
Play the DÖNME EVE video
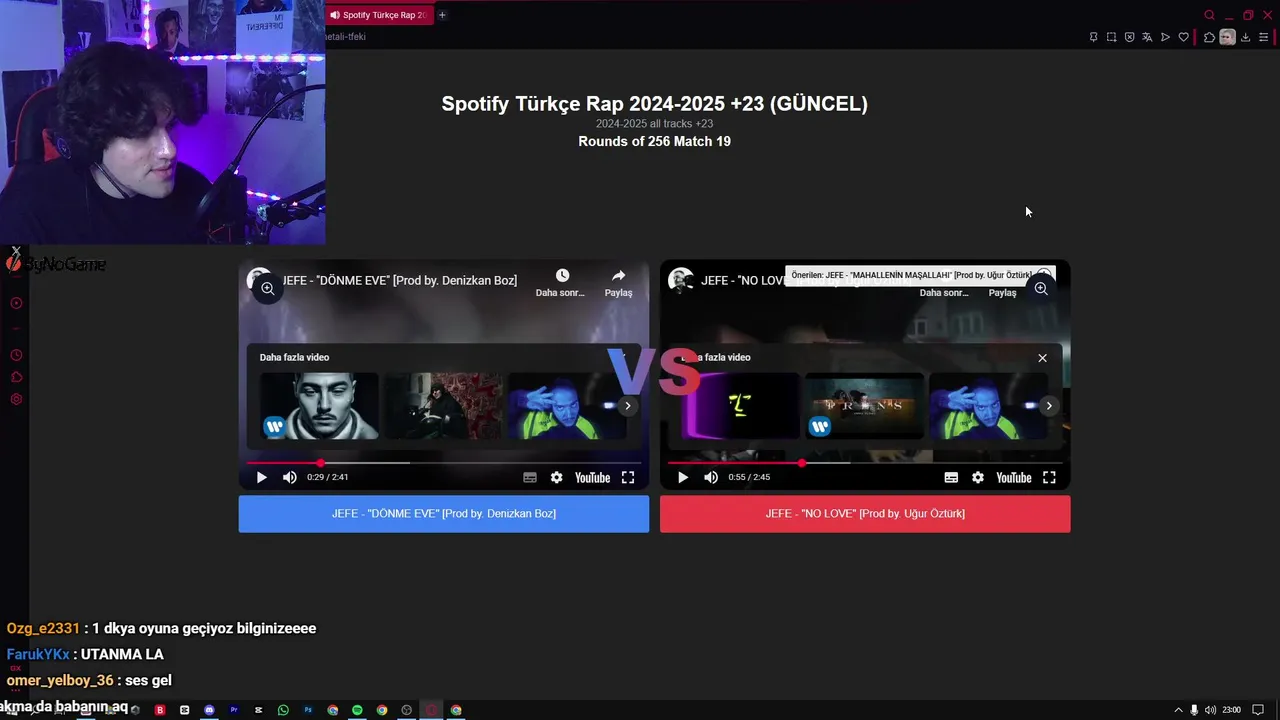click(x=261, y=478)
